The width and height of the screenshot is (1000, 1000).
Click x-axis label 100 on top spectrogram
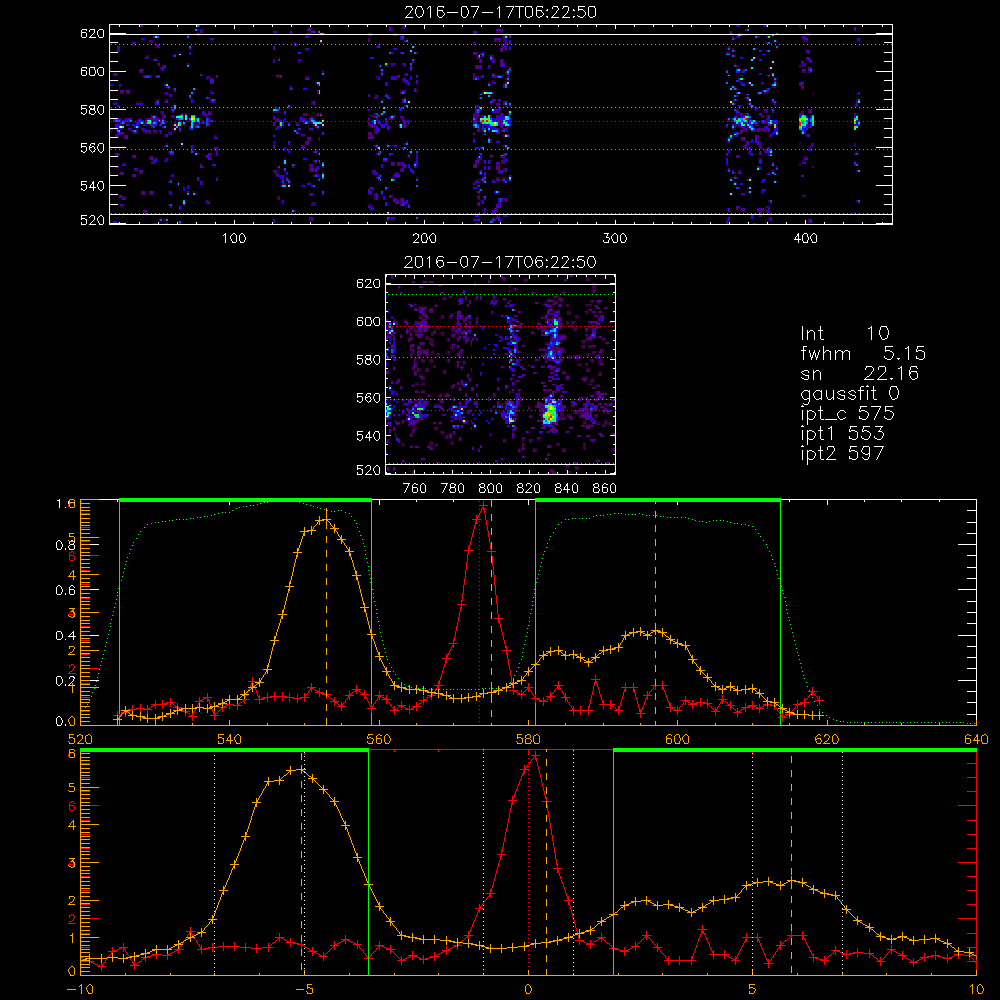[x=234, y=239]
